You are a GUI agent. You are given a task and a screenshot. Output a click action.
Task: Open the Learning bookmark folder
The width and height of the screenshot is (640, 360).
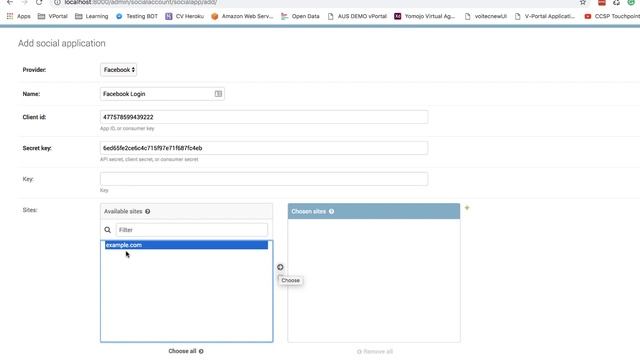[91, 16]
